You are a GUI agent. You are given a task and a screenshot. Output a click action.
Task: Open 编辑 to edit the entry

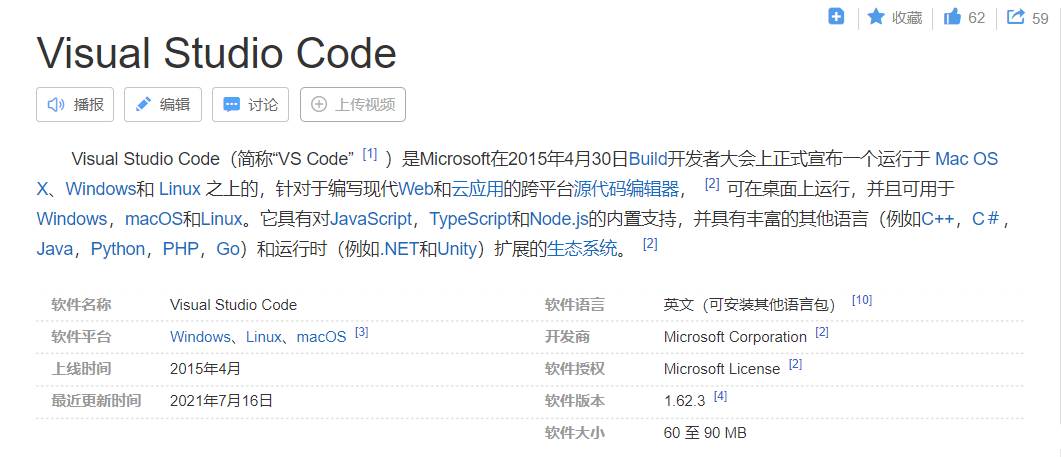(x=163, y=104)
